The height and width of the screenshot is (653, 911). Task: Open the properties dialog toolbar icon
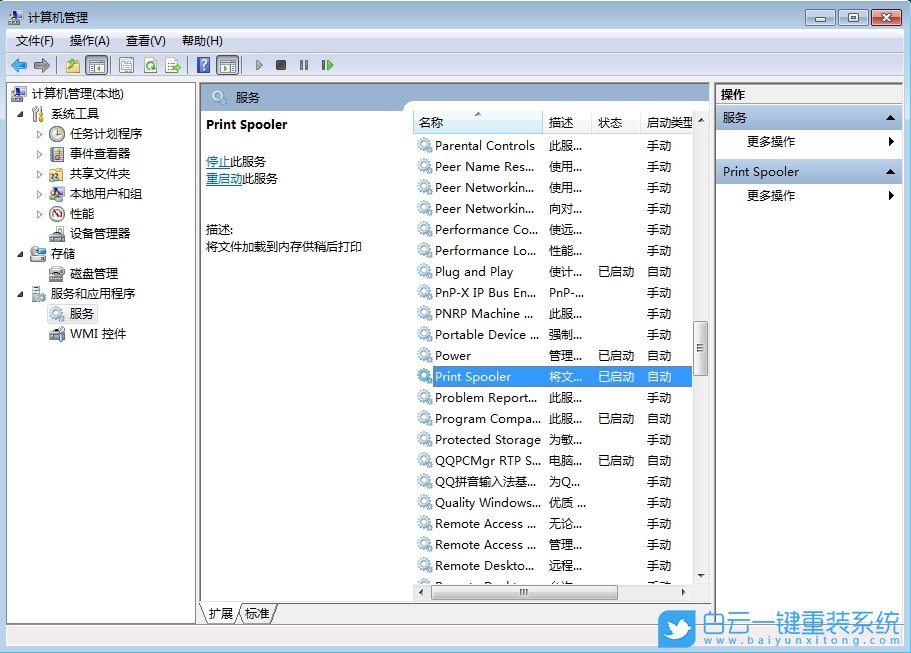(x=125, y=64)
